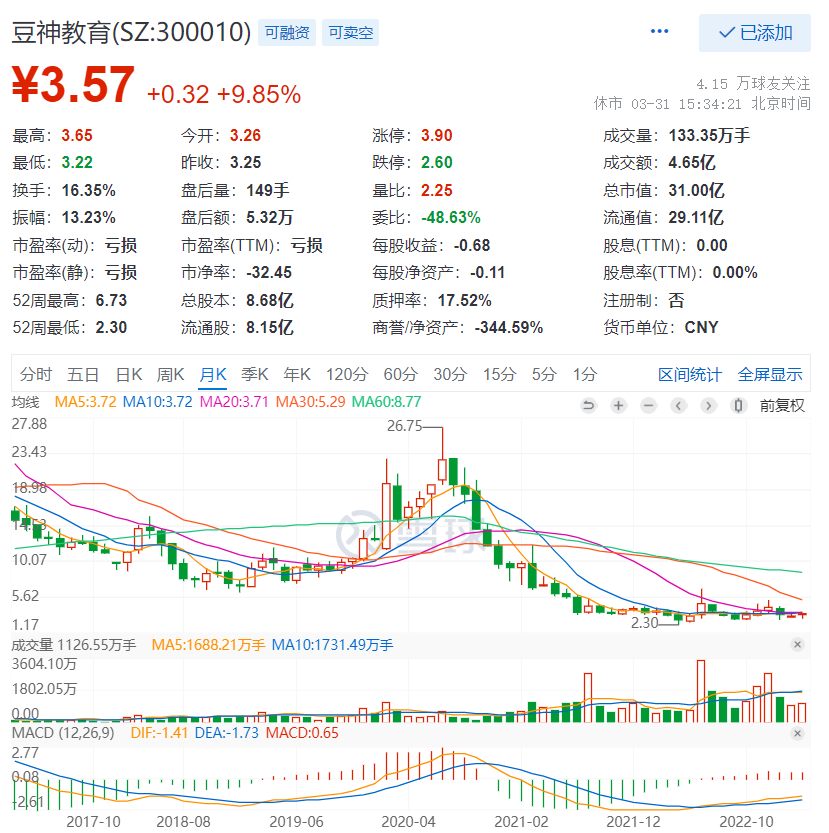Select the 月K chart tab

[213, 375]
